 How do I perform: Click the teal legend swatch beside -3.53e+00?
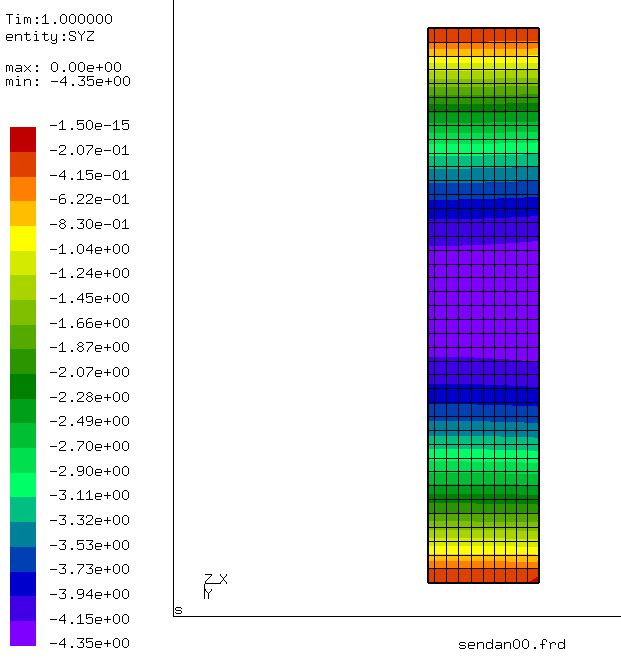coord(23,534)
